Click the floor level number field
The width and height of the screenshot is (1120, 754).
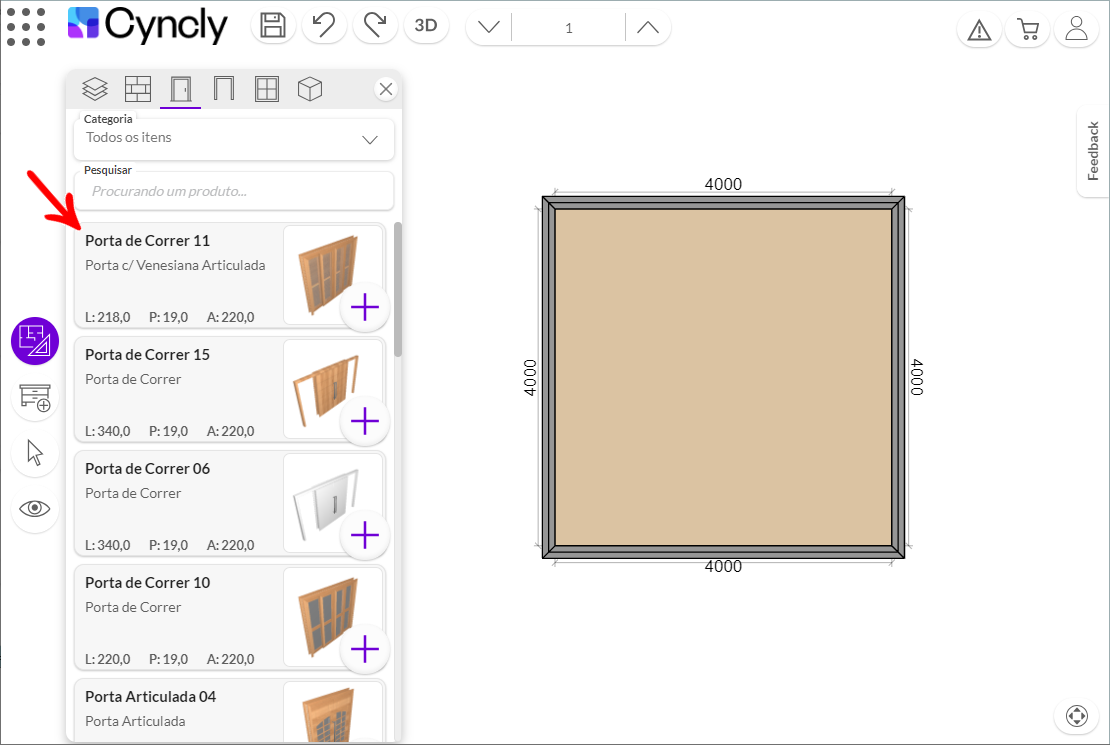(x=569, y=28)
